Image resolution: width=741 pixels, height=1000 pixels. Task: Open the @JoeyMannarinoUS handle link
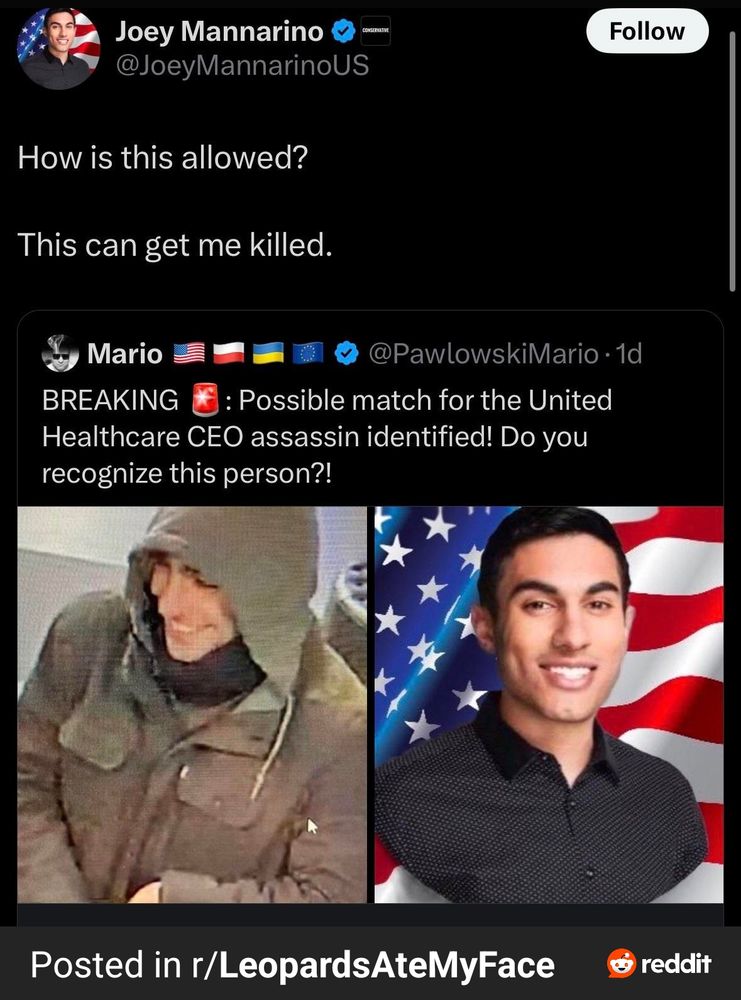(242, 65)
